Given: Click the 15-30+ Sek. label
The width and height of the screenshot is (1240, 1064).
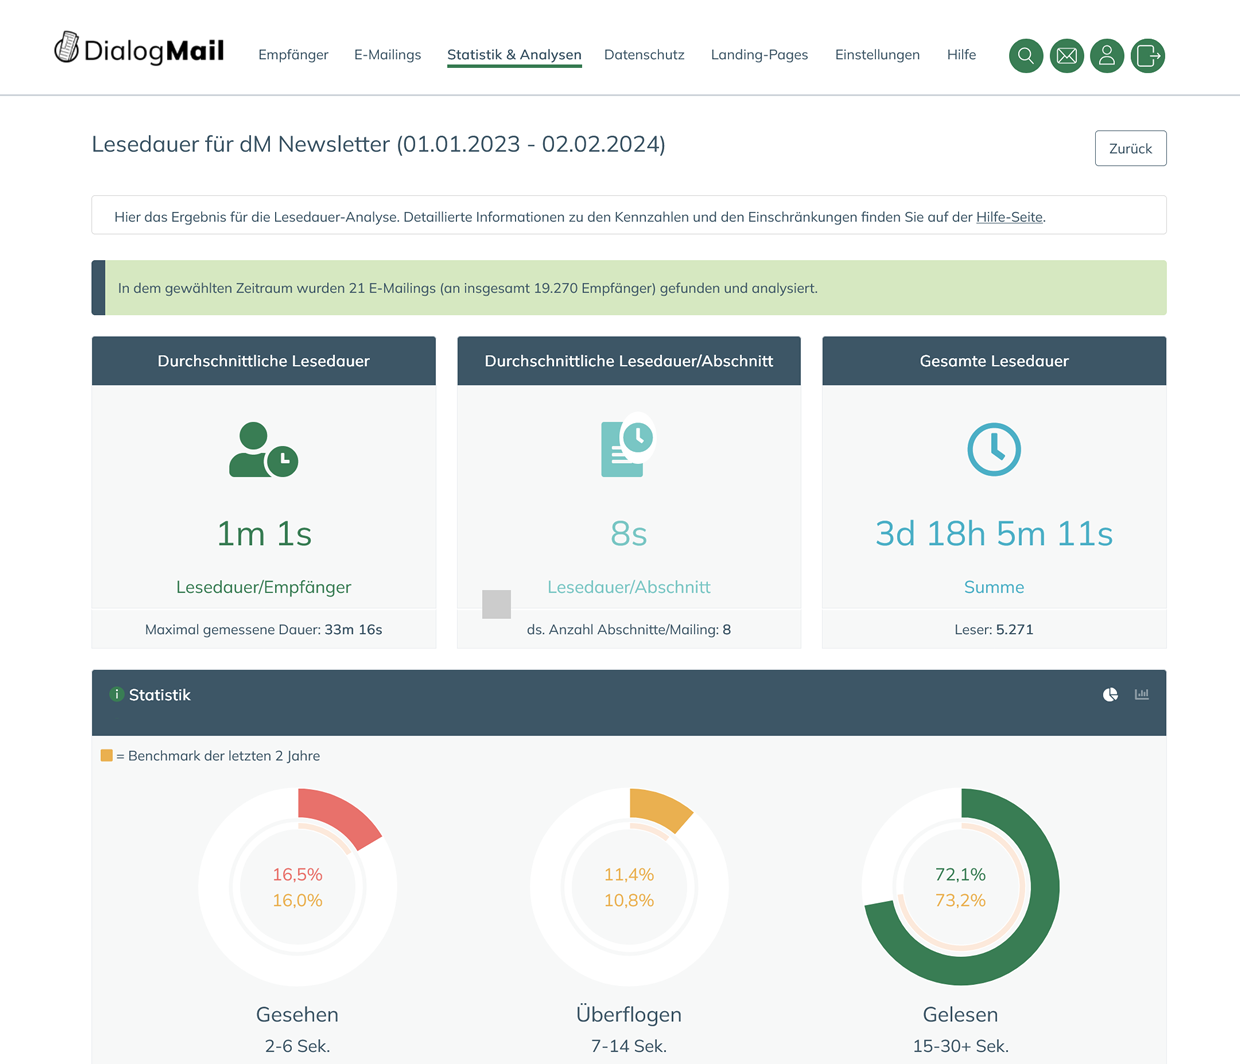Looking at the screenshot, I should 960,1047.
